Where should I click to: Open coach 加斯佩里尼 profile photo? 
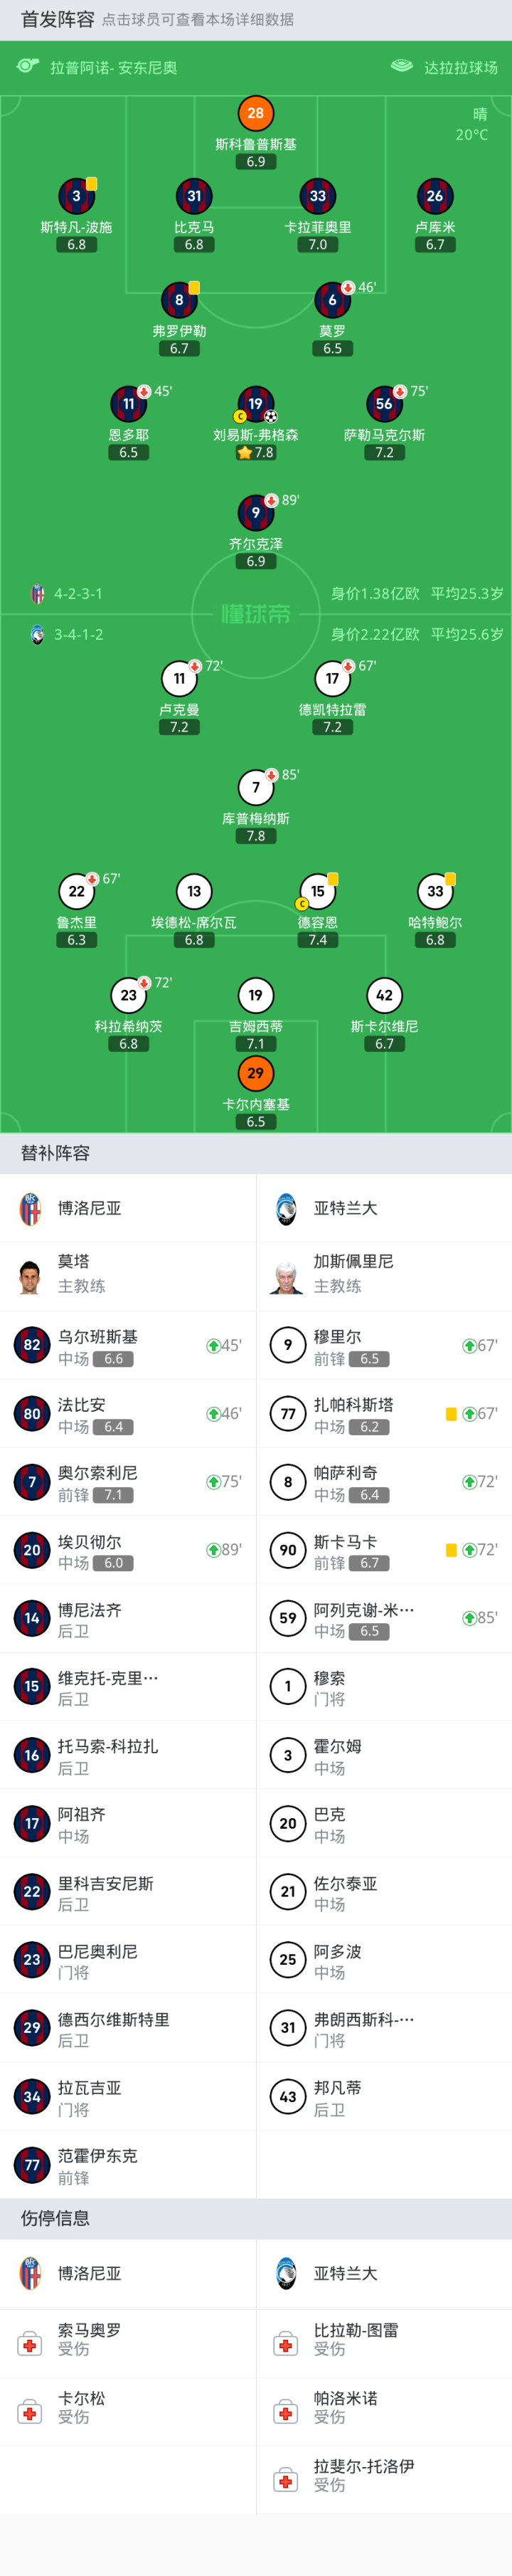pos(287,1277)
